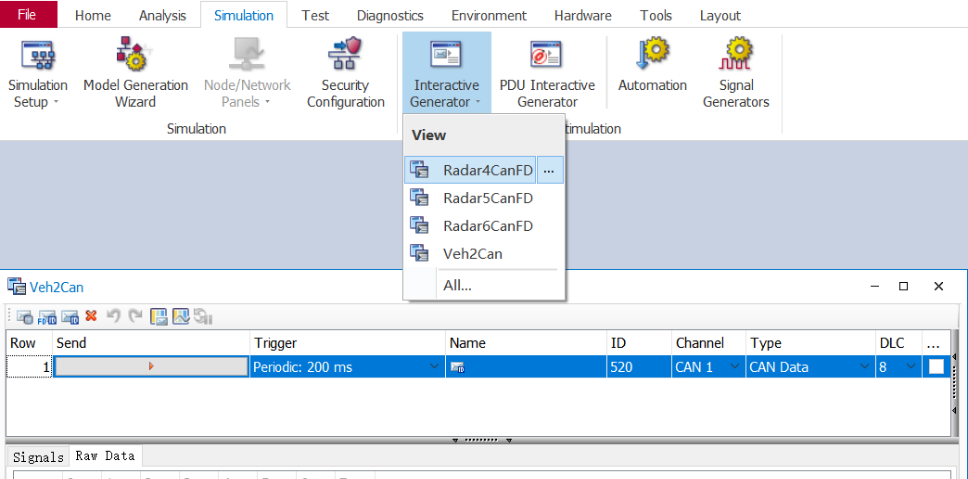Open the Channel CAN 1 dropdown
Image resolution: width=968 pixels, height=479 pixels.
click(736, 367)
